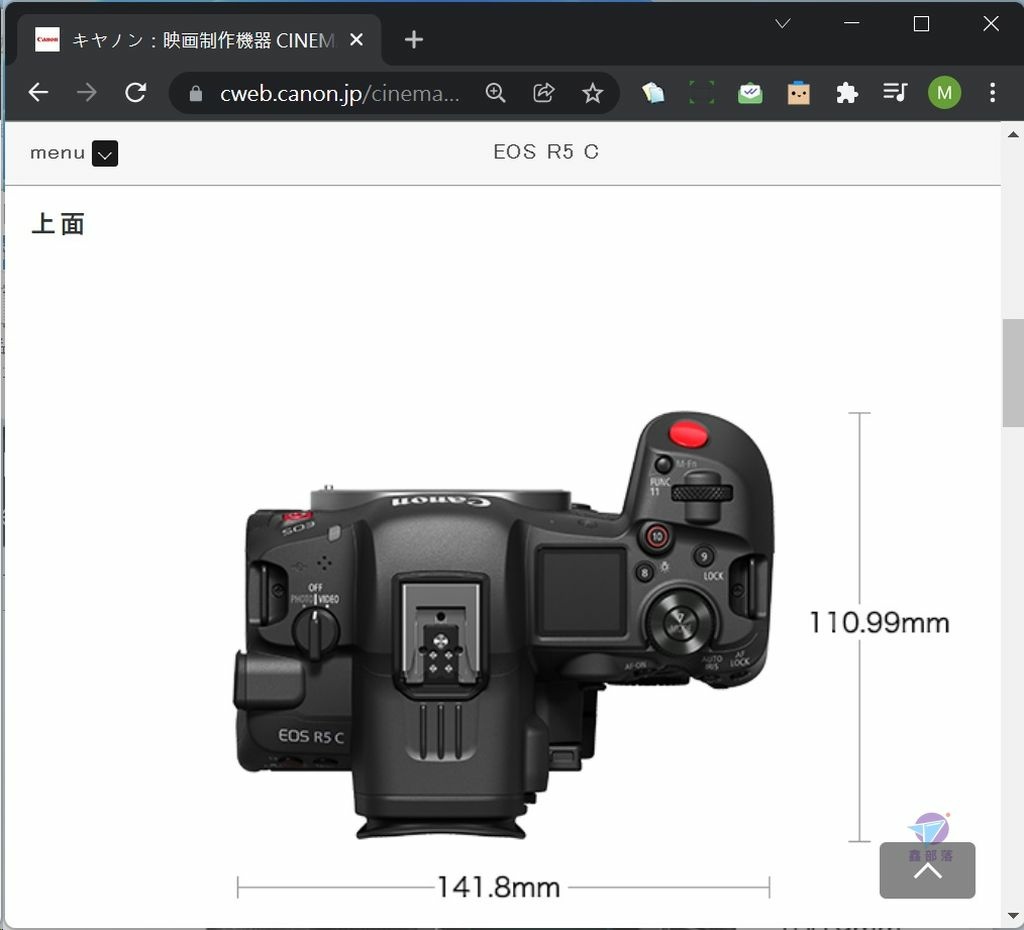Open the media control playlist icon
Image resolution: width=1024 pixels, height=930 pixels.
point(895,92)
